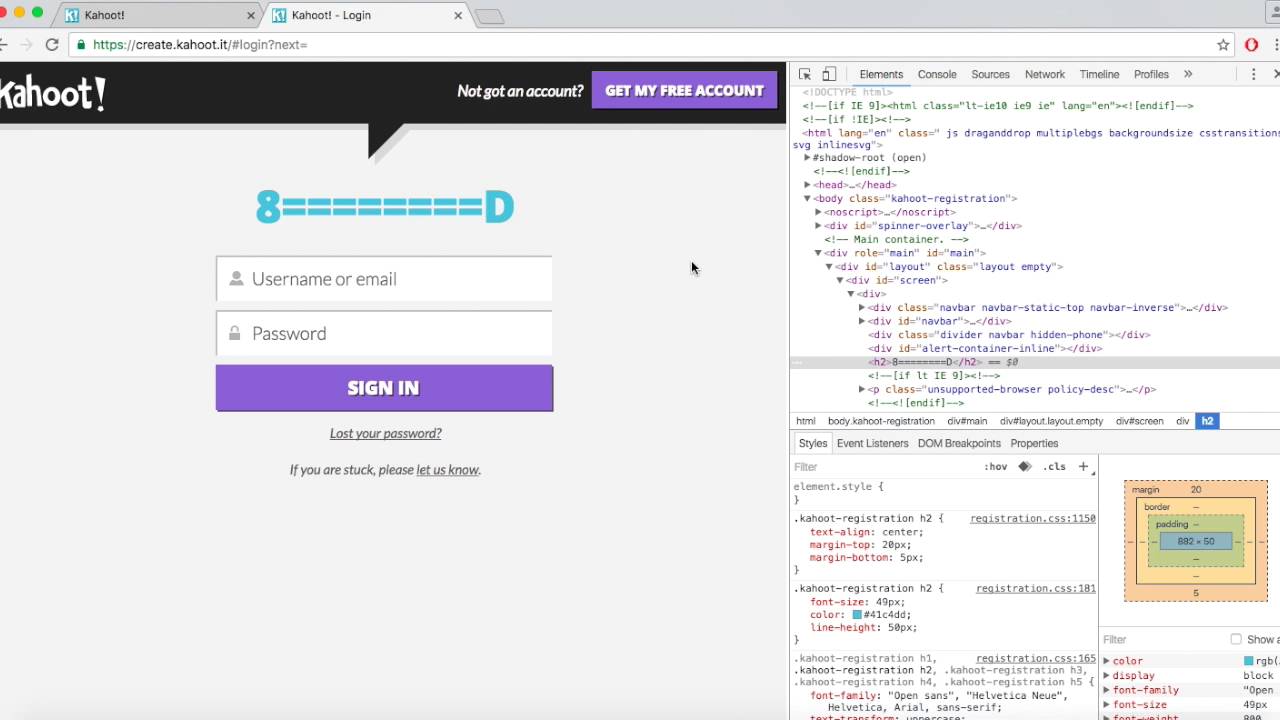The image size is (1280, 720).
Task: Open the registration.css:165 source link
Action: tap(1035, 659)
